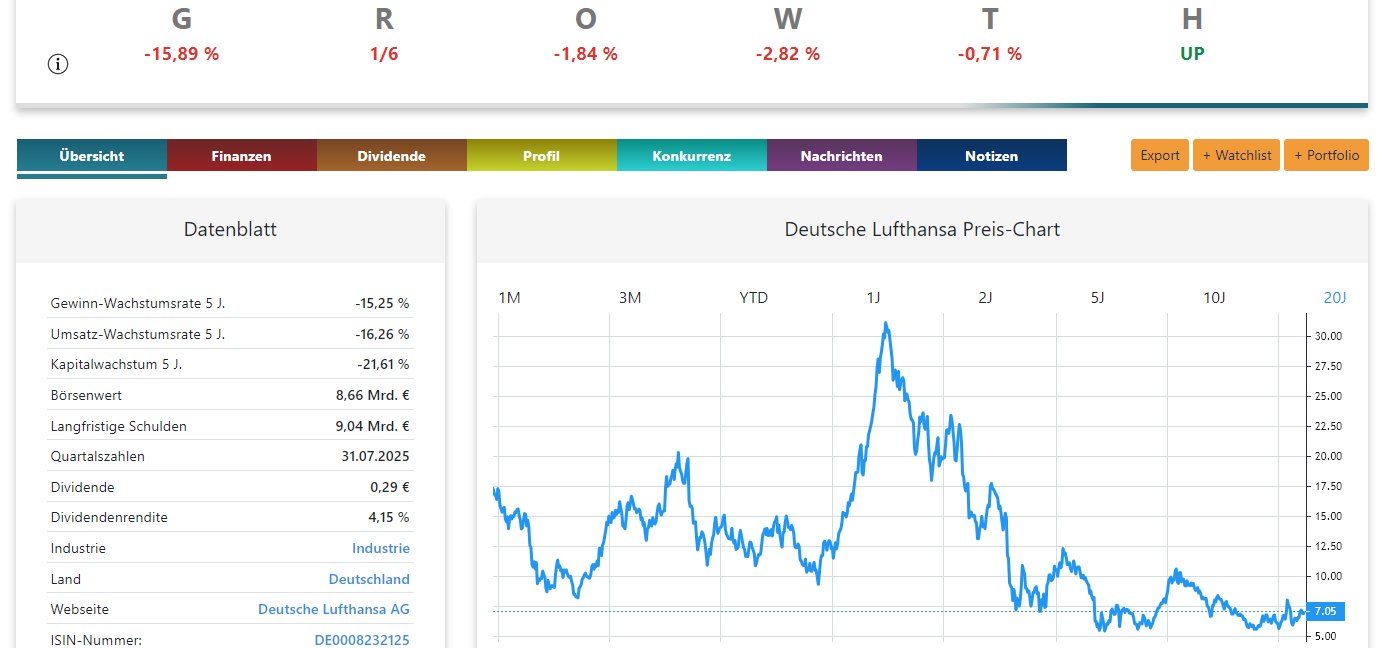
Task: Open the Übersicht tab
Action: (92, 156)
